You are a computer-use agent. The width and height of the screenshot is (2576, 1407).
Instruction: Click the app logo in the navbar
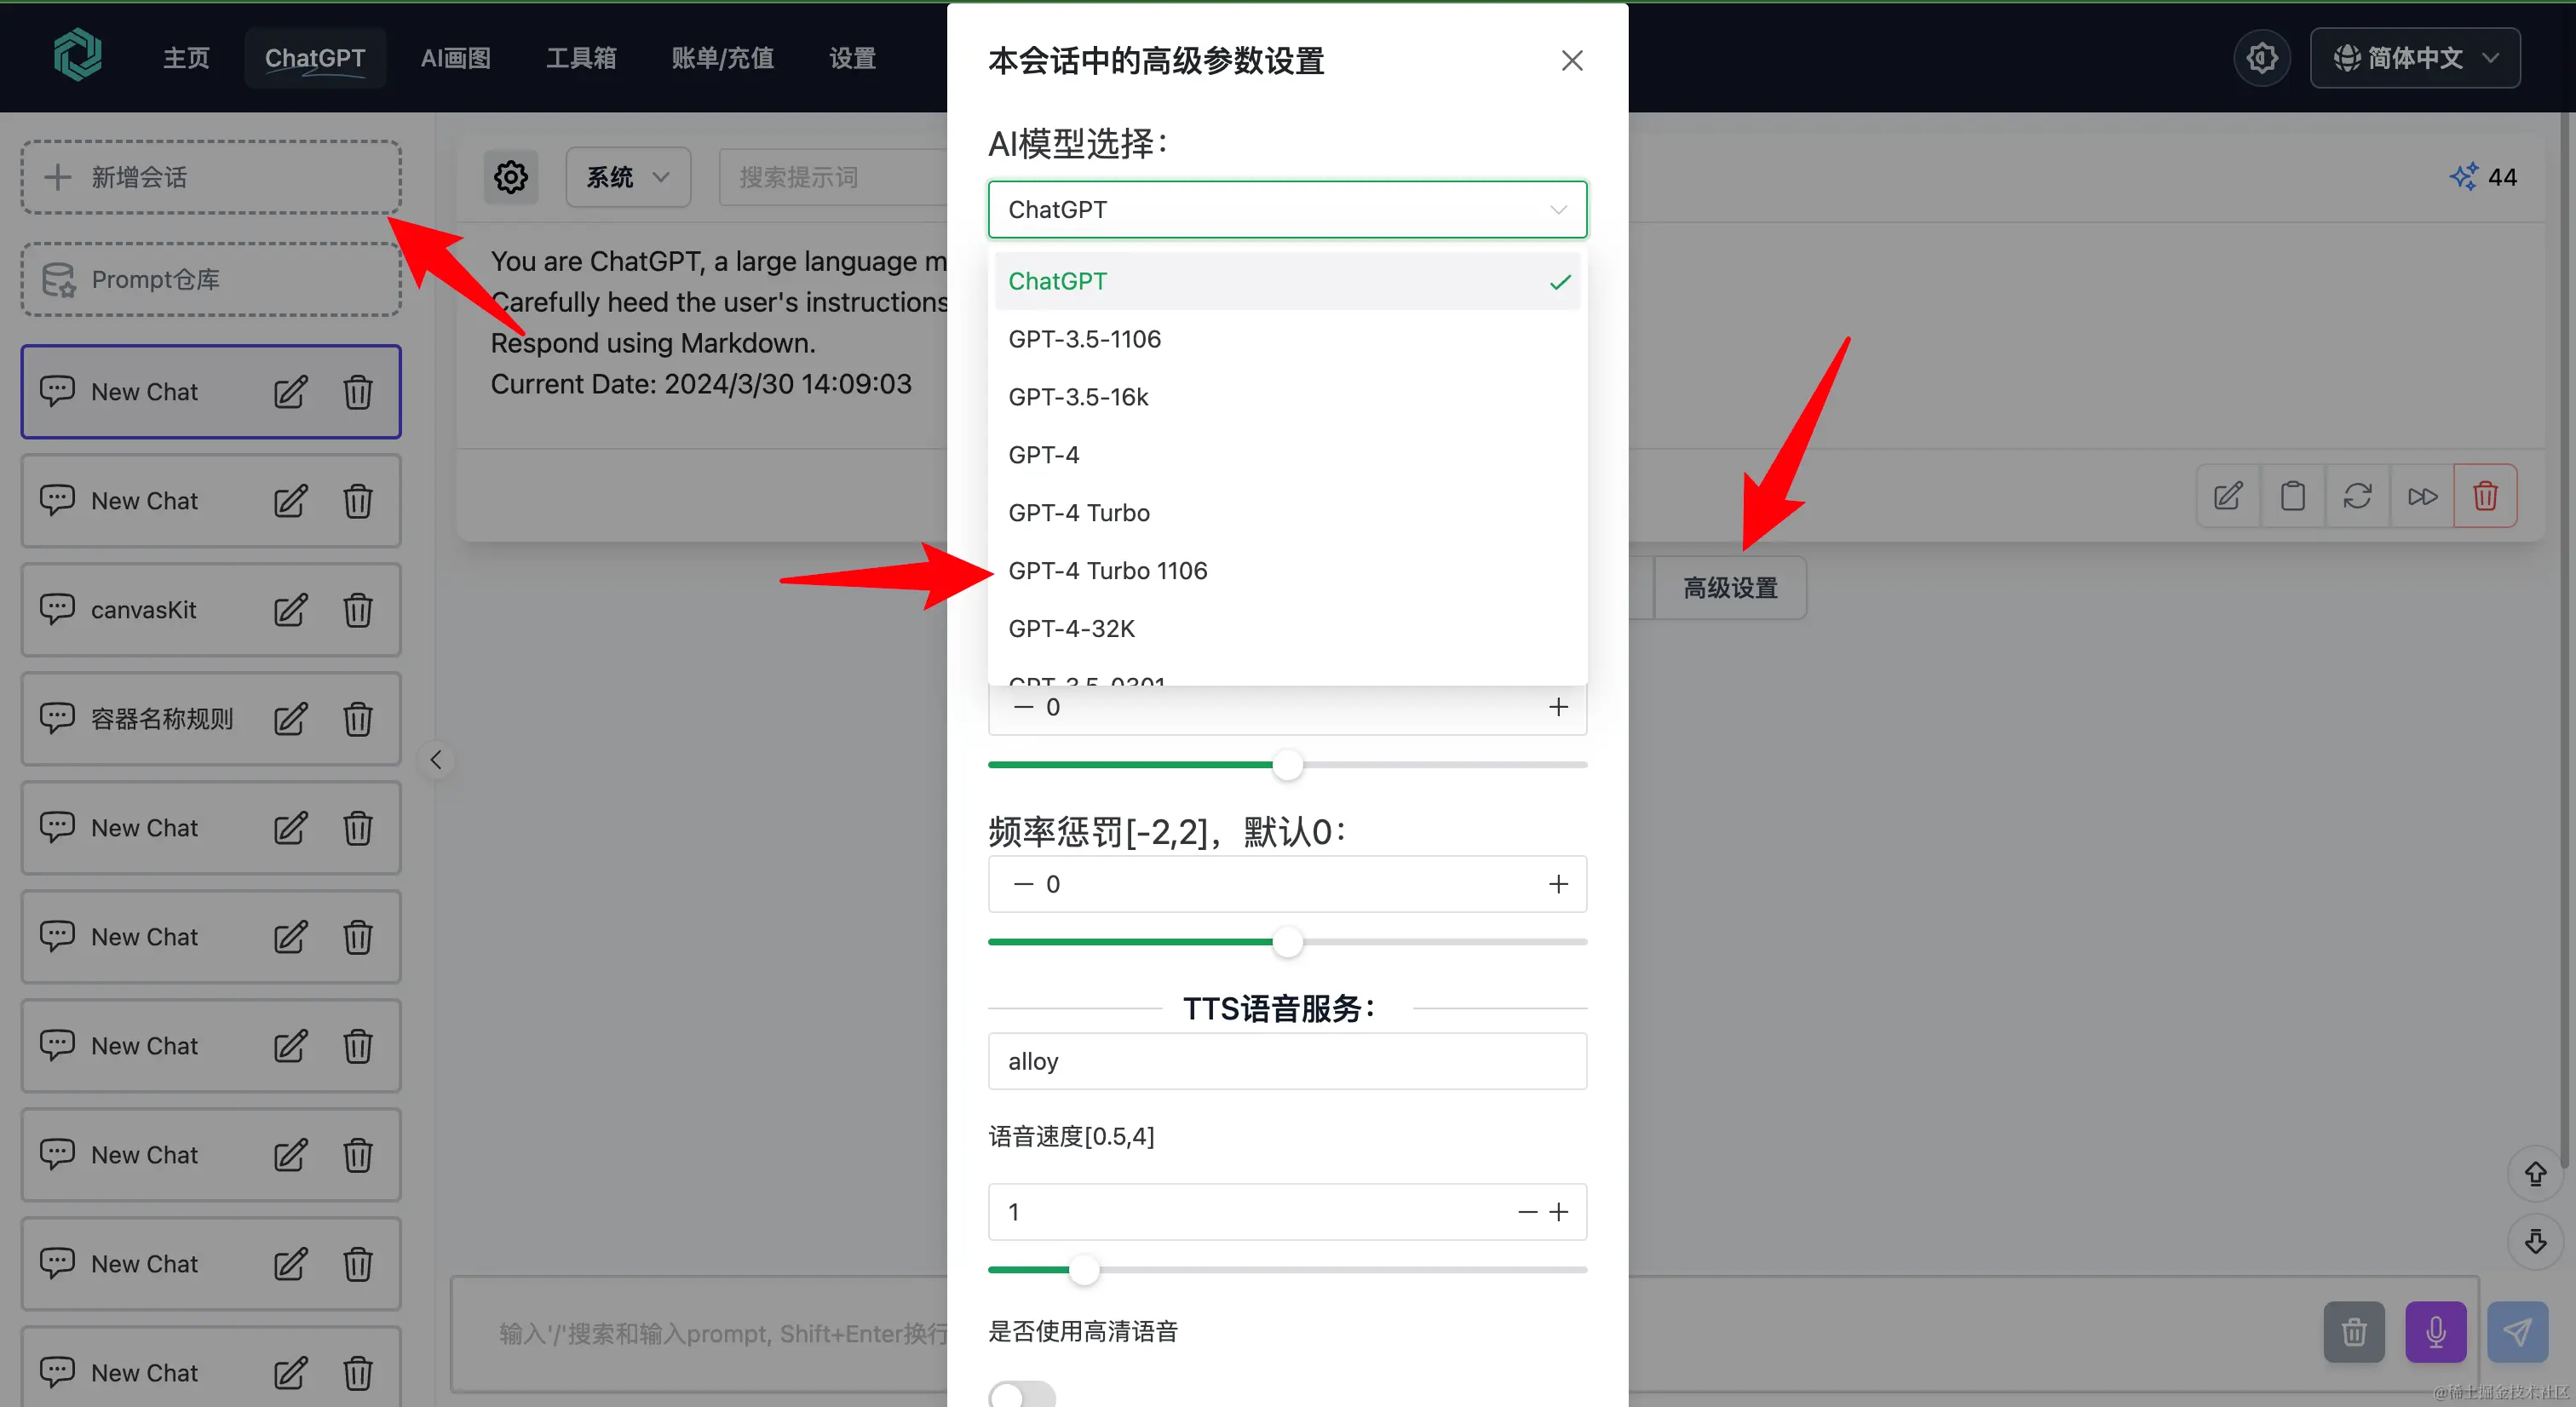tap(77, 54)
